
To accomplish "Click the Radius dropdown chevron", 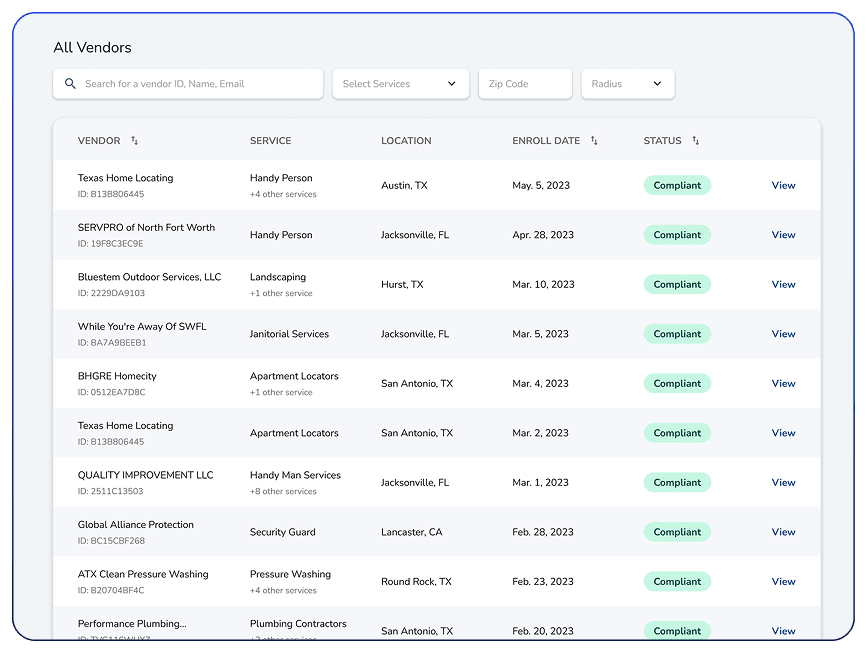I will [x=657, y=84].
